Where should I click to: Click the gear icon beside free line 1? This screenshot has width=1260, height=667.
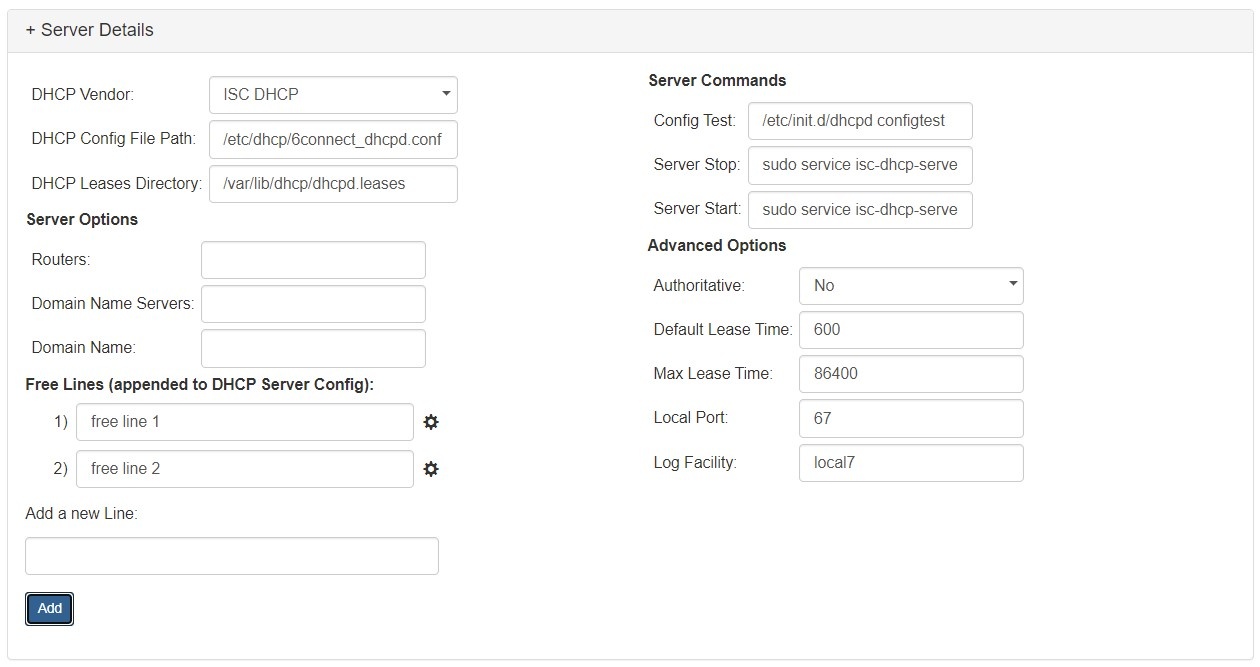point(431,422)
